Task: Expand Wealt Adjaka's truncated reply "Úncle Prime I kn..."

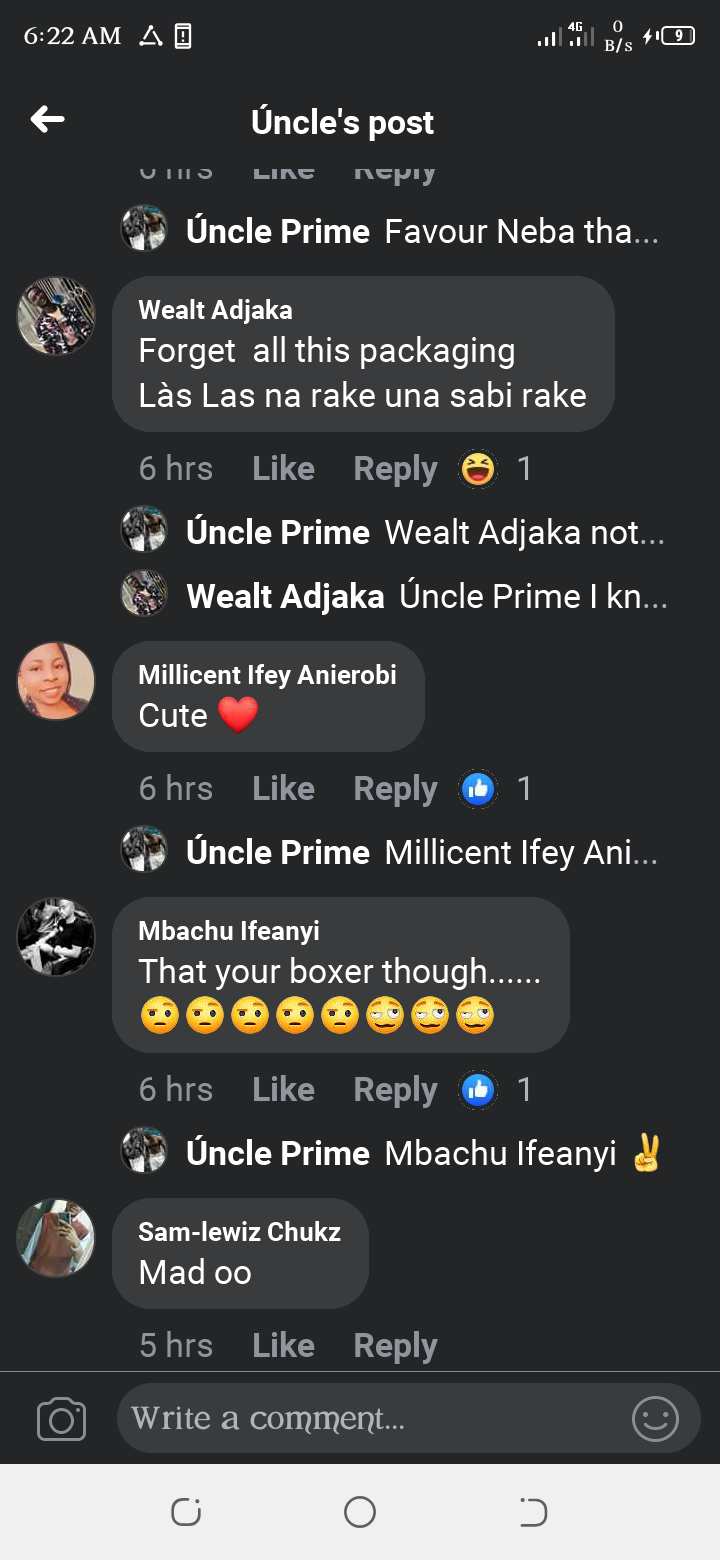Action: point(532,597)
